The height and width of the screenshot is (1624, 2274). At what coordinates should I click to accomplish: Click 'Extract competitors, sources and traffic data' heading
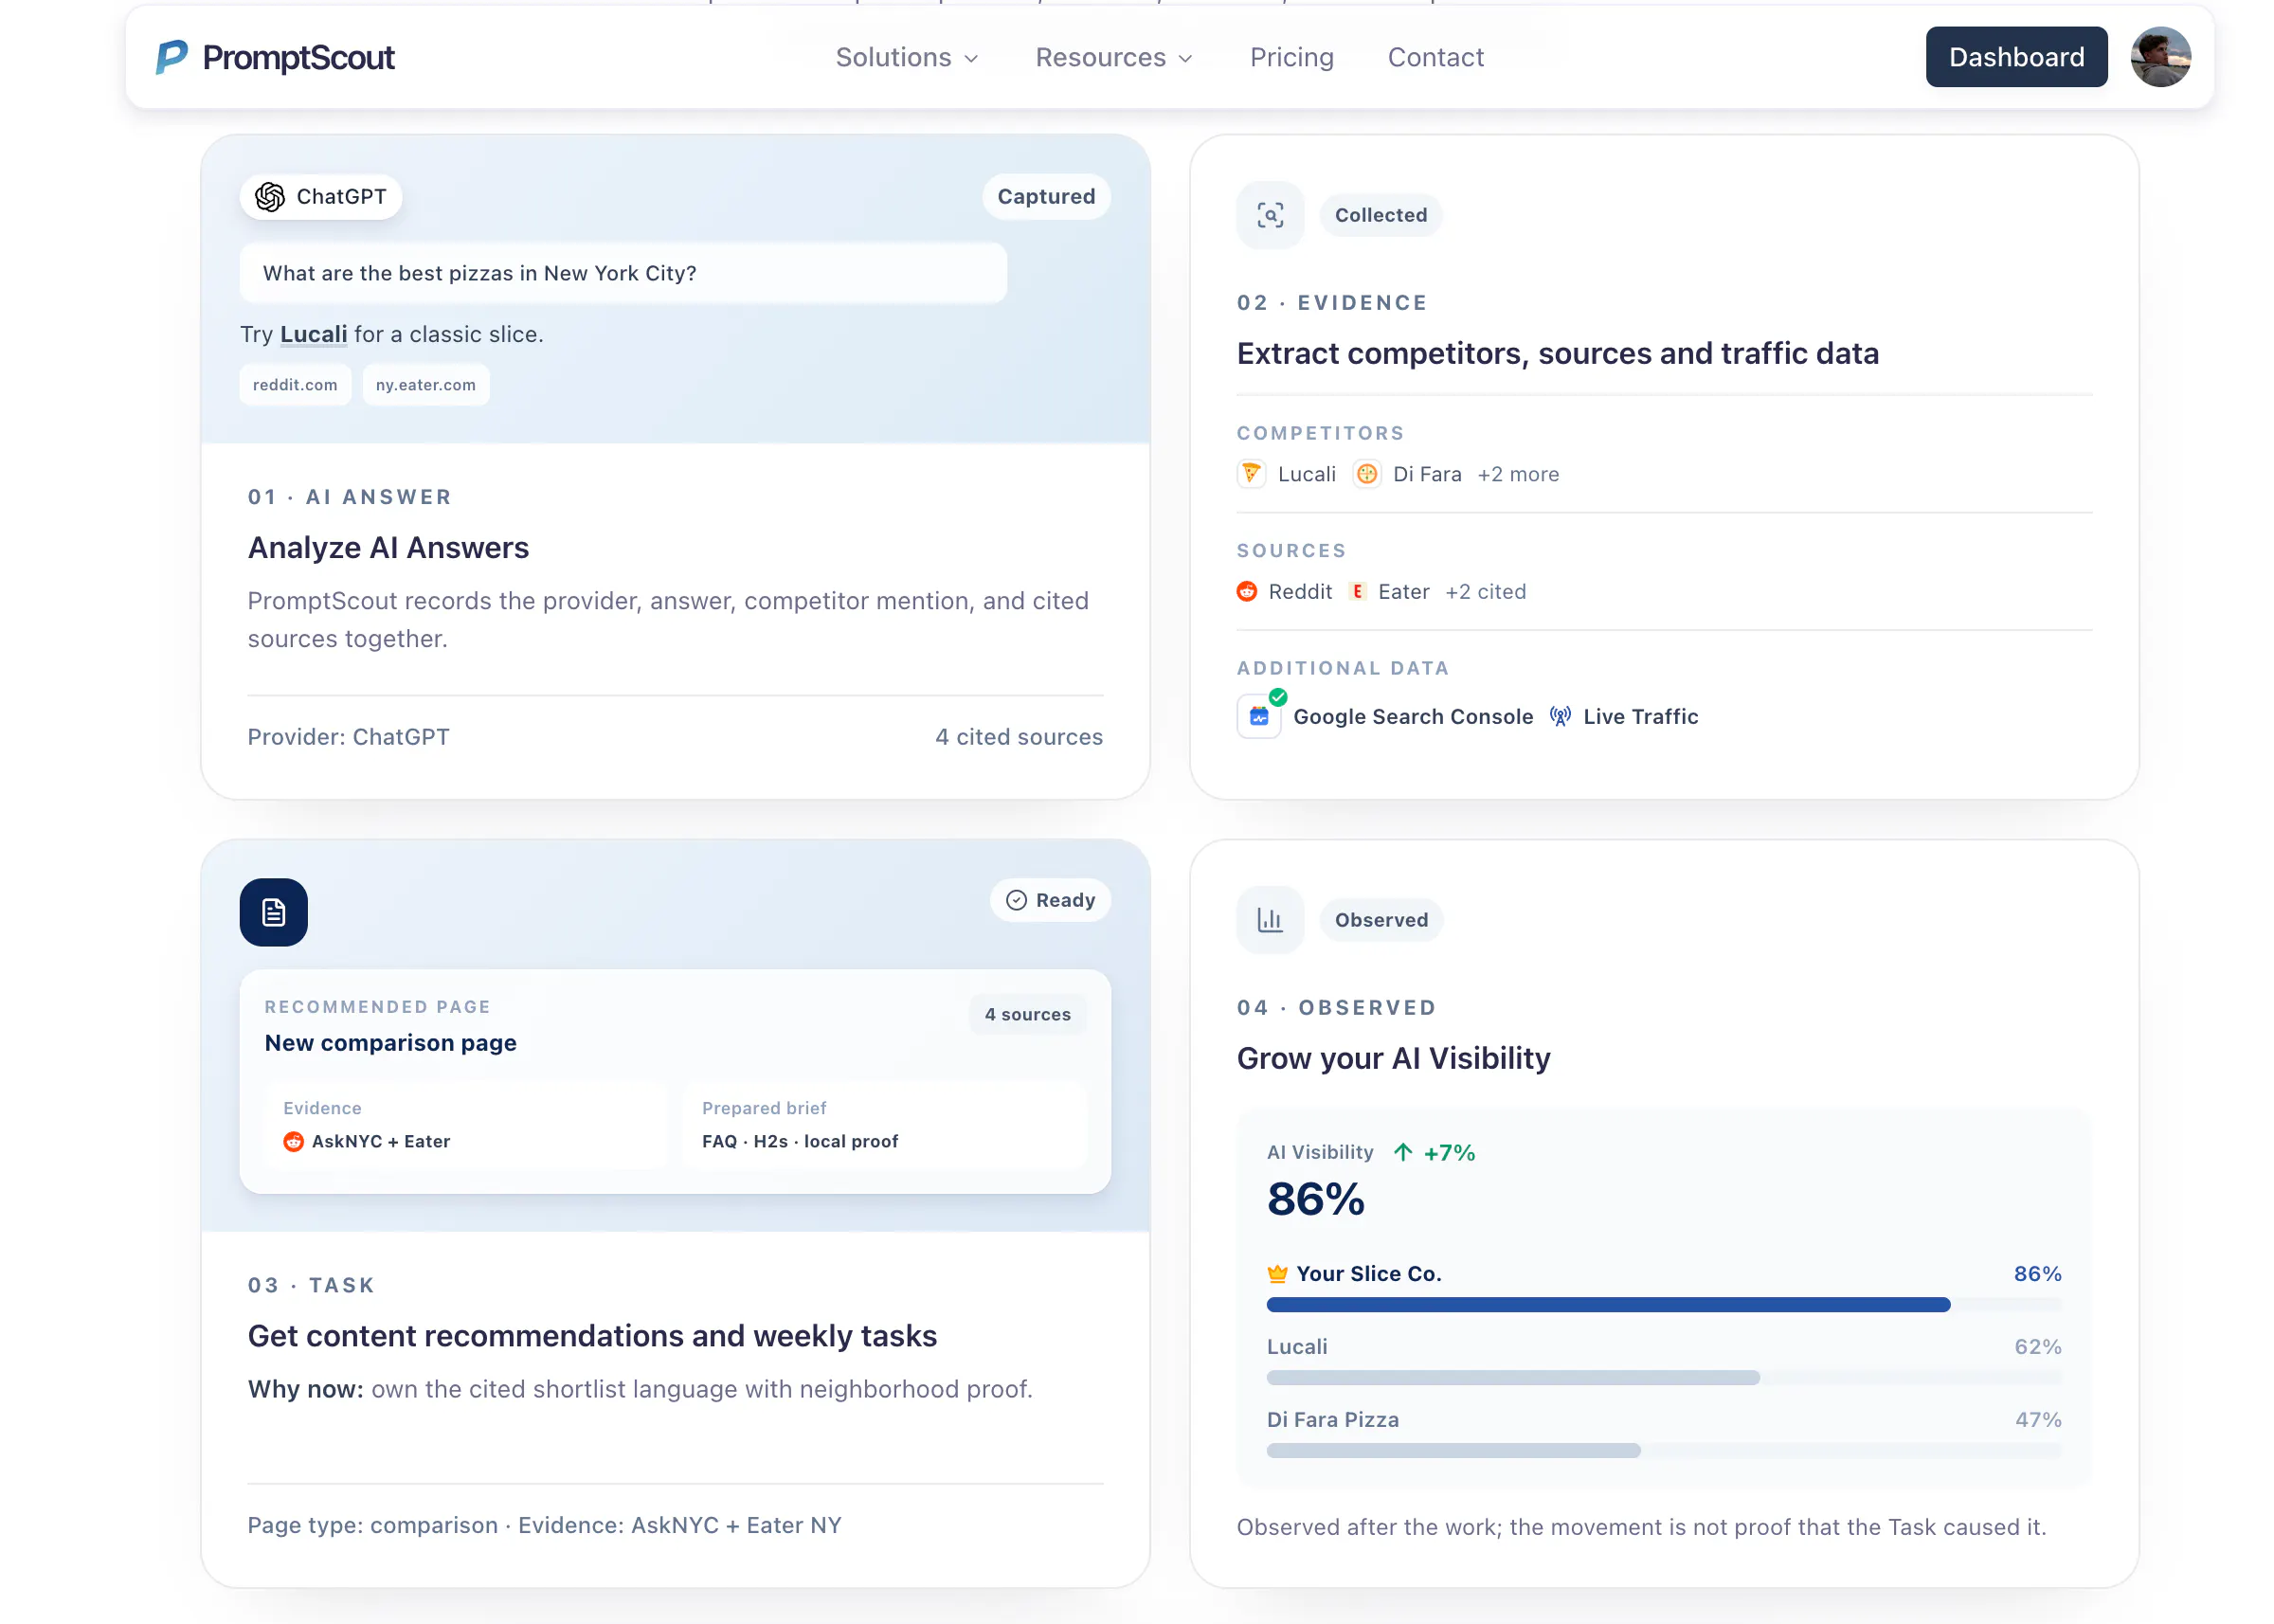(1557, 353)
